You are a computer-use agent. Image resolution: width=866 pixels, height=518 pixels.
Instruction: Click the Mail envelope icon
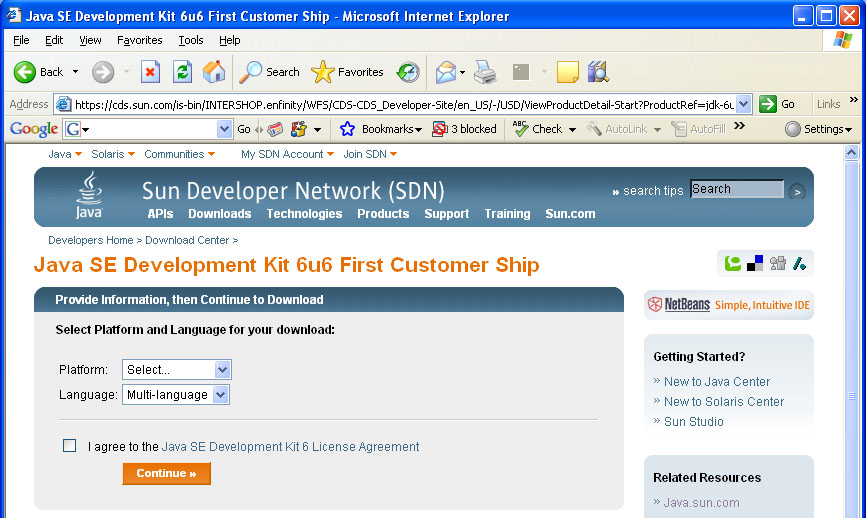(446, 72)
